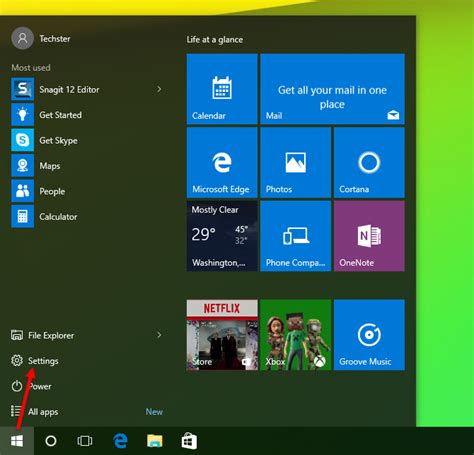Screen dimensions: 474x455
Task: Select the Get Started entry text
Action: click(61, 115)
